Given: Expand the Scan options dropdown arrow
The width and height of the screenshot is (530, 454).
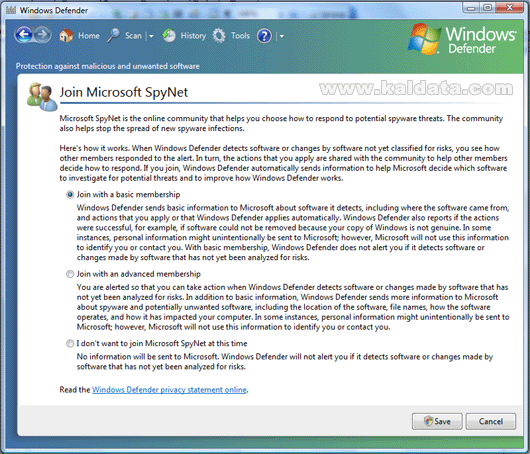Looking at the screenshot, I should coord(151,36).
